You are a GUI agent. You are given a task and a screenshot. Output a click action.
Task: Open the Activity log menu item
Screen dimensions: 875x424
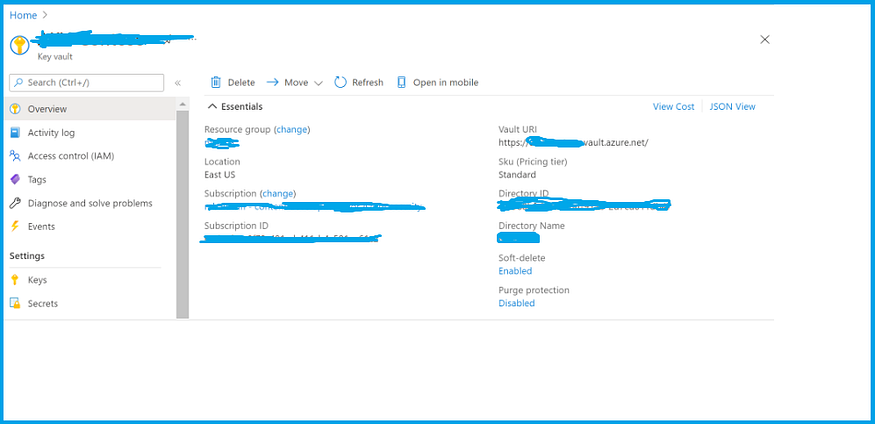coord(90,133)
